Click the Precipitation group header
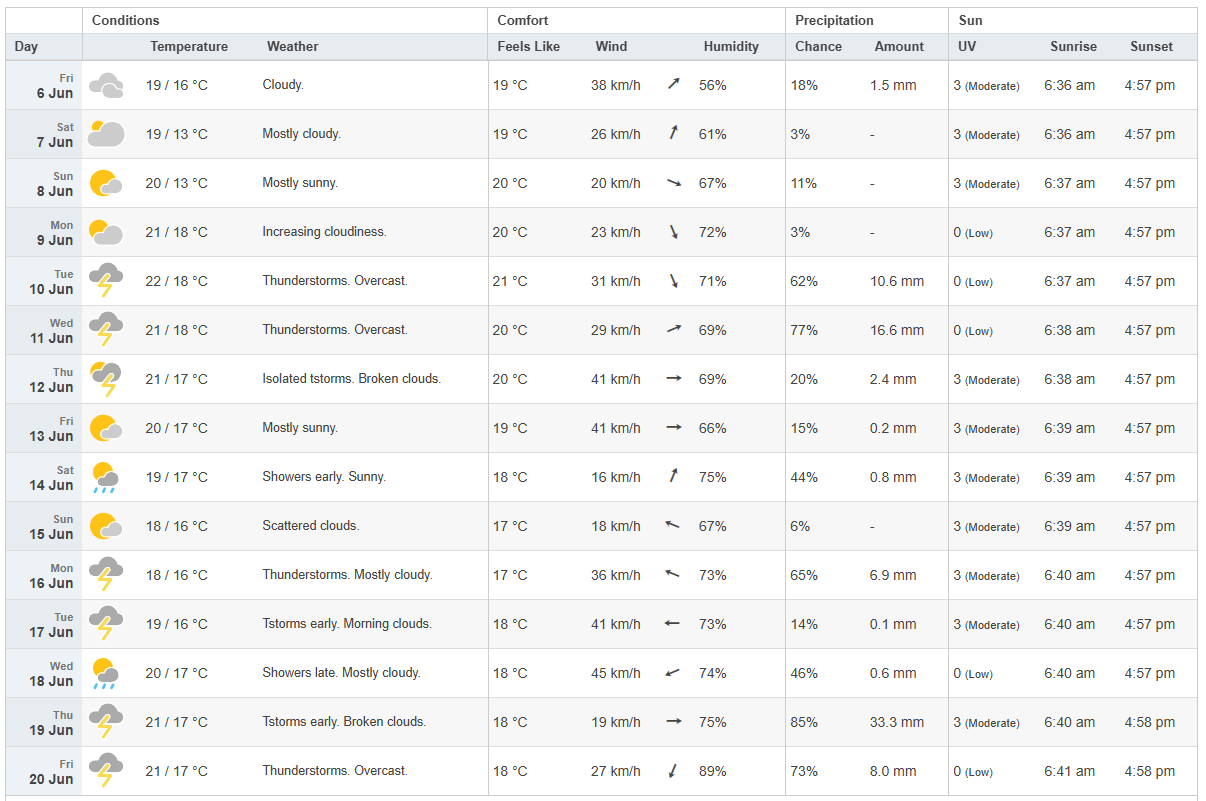Image resolution: width=1206 pixels, height=801 pixels. click(x=834, y=21)
